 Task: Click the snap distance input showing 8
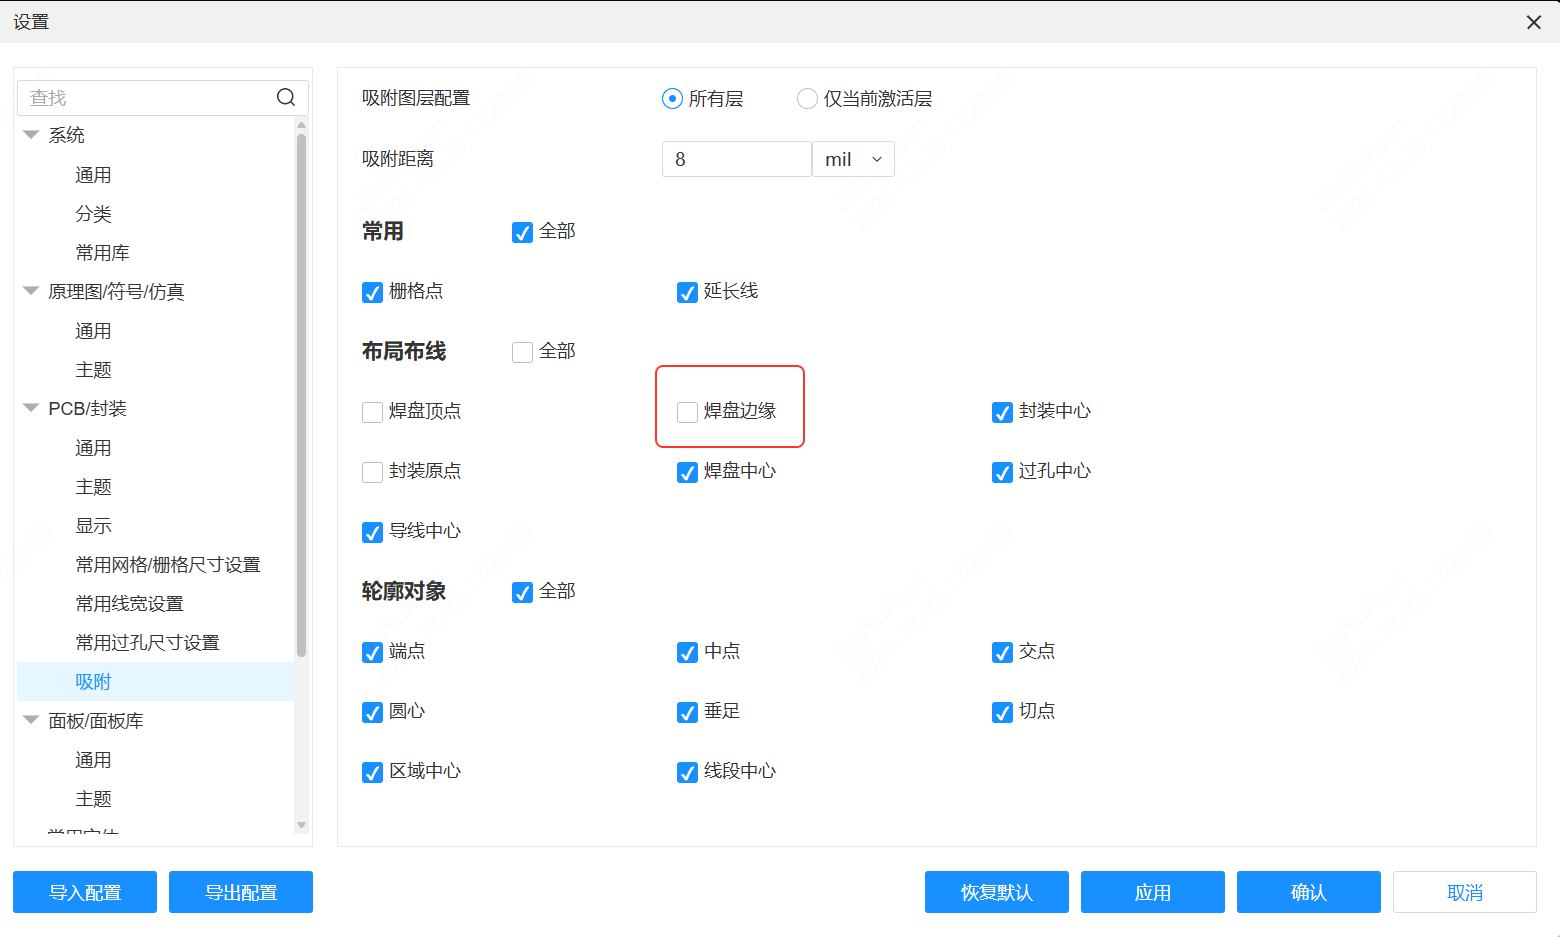tap(736, 158)
